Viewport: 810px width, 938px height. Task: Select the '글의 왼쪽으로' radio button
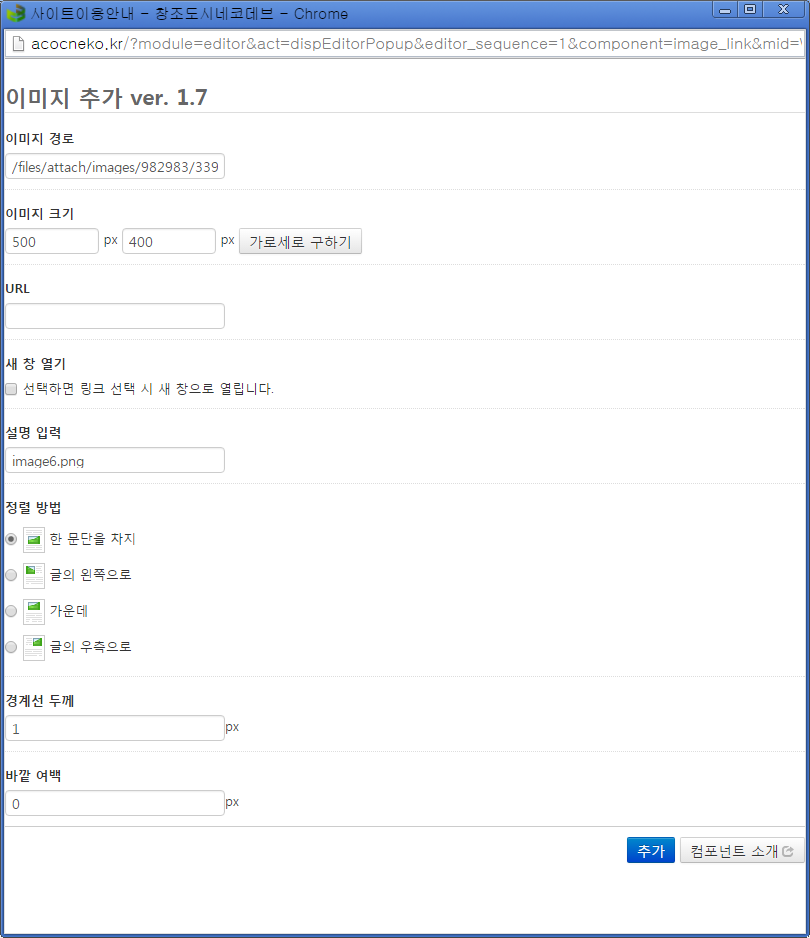(11, 575)
